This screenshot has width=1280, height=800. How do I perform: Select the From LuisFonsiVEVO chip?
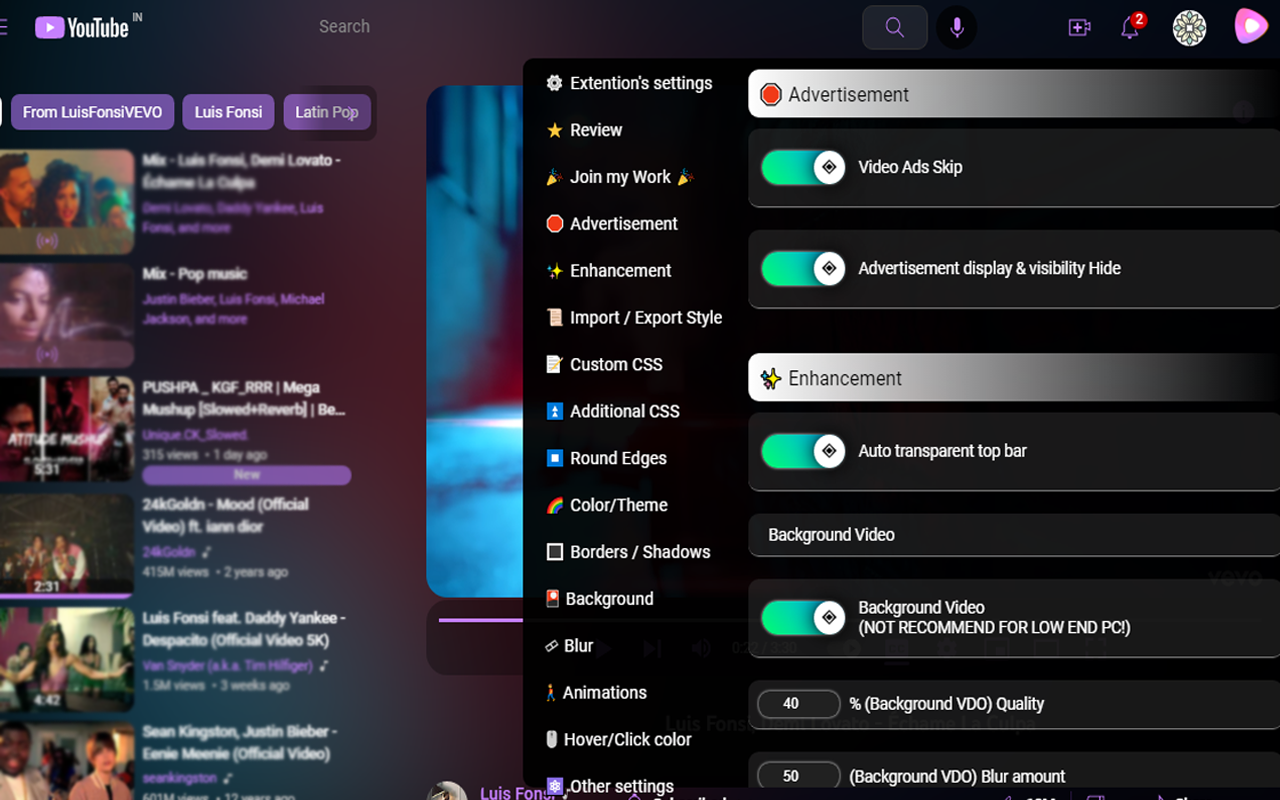tap(92, 112)
